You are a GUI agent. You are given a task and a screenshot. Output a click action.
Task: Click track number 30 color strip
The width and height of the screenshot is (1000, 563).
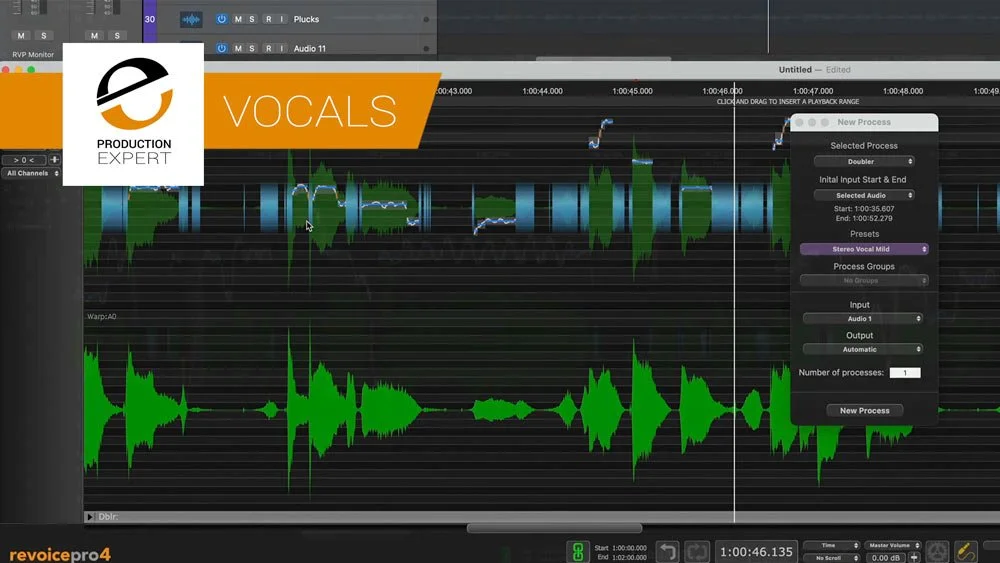point(150,20)
